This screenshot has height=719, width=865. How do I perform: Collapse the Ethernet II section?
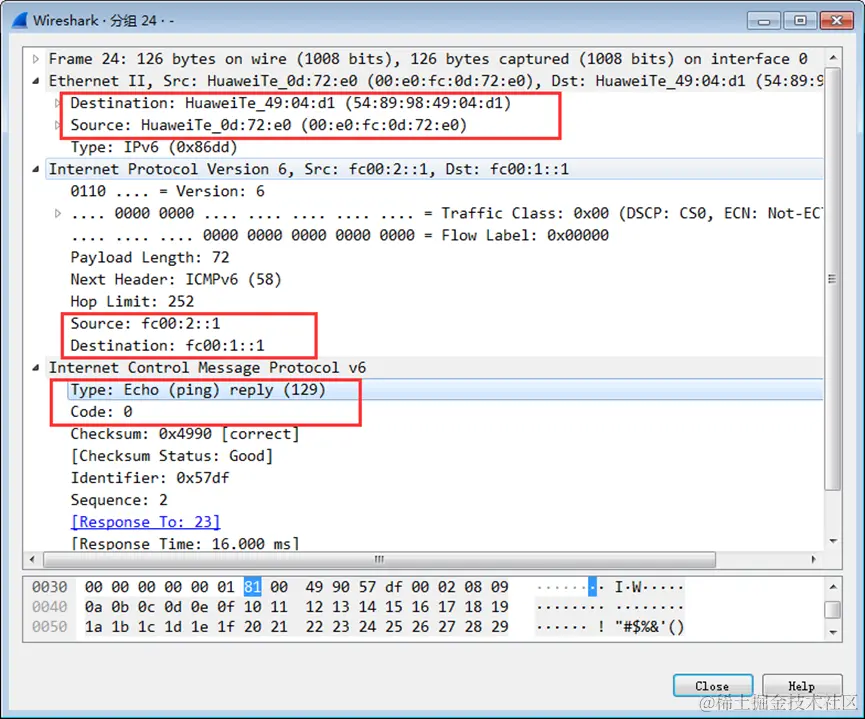[x=36, y=81]
